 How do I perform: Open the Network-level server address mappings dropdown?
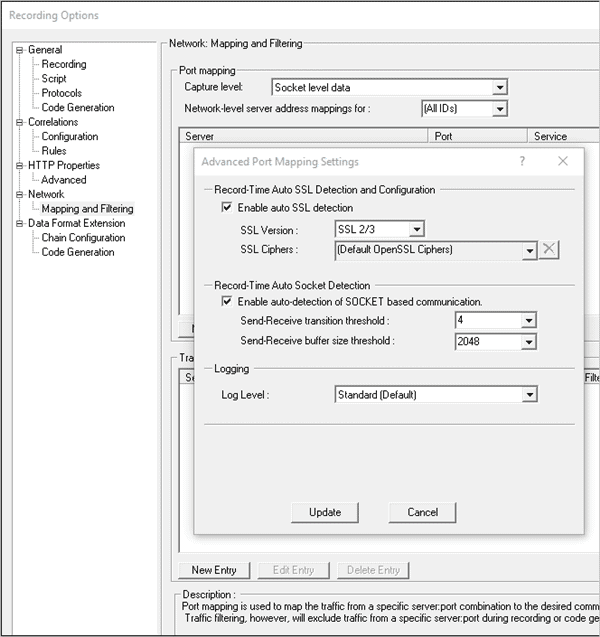[500, 108]
